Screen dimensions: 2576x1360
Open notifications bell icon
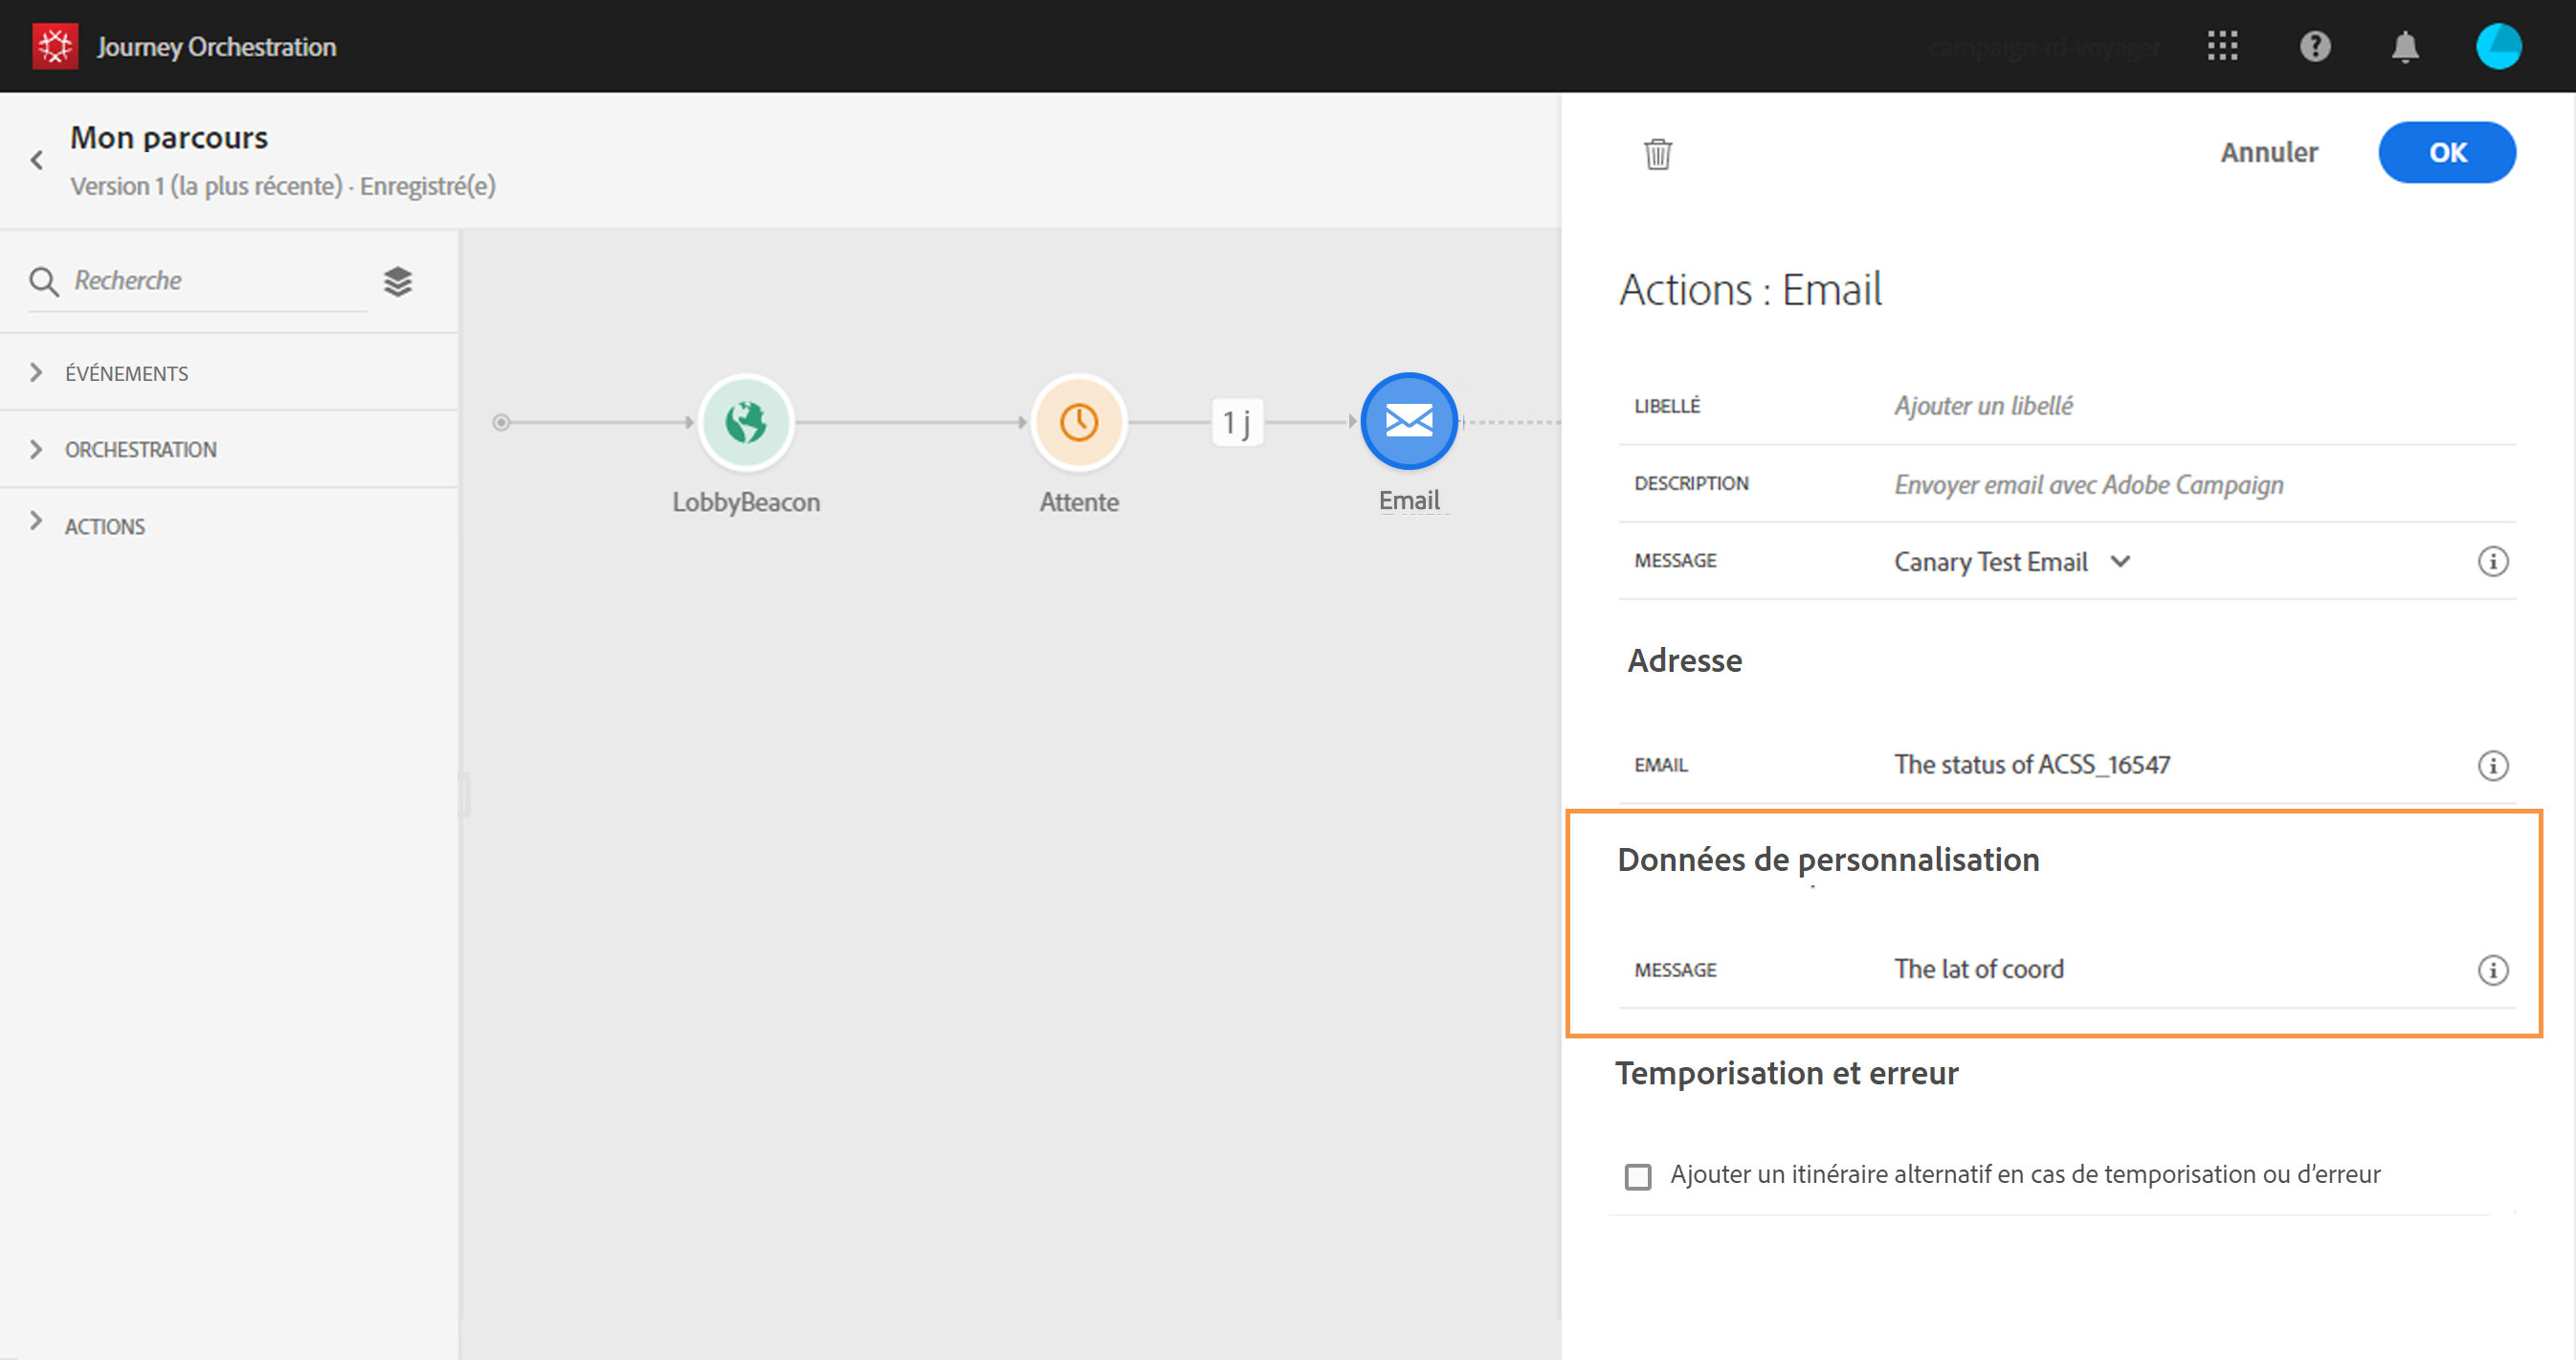click(x=2405, y=47)
